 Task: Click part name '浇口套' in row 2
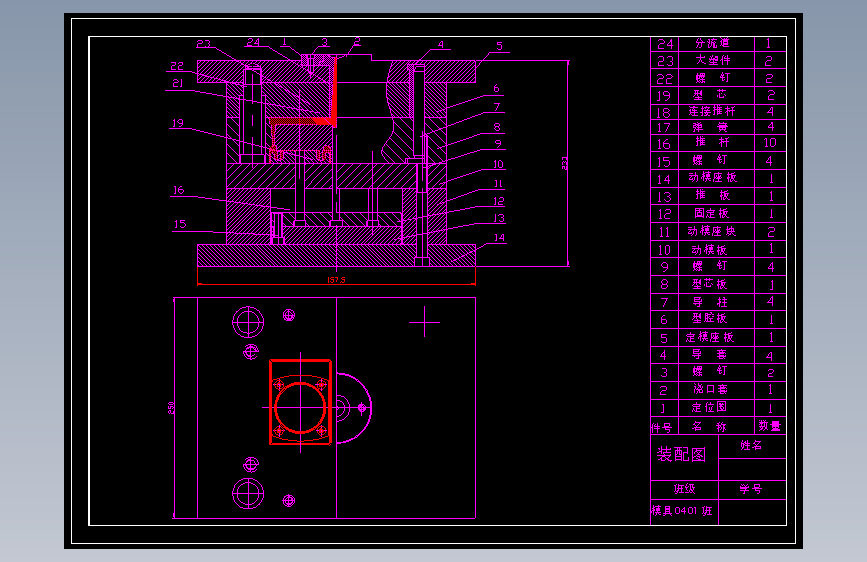pos(711,389)
